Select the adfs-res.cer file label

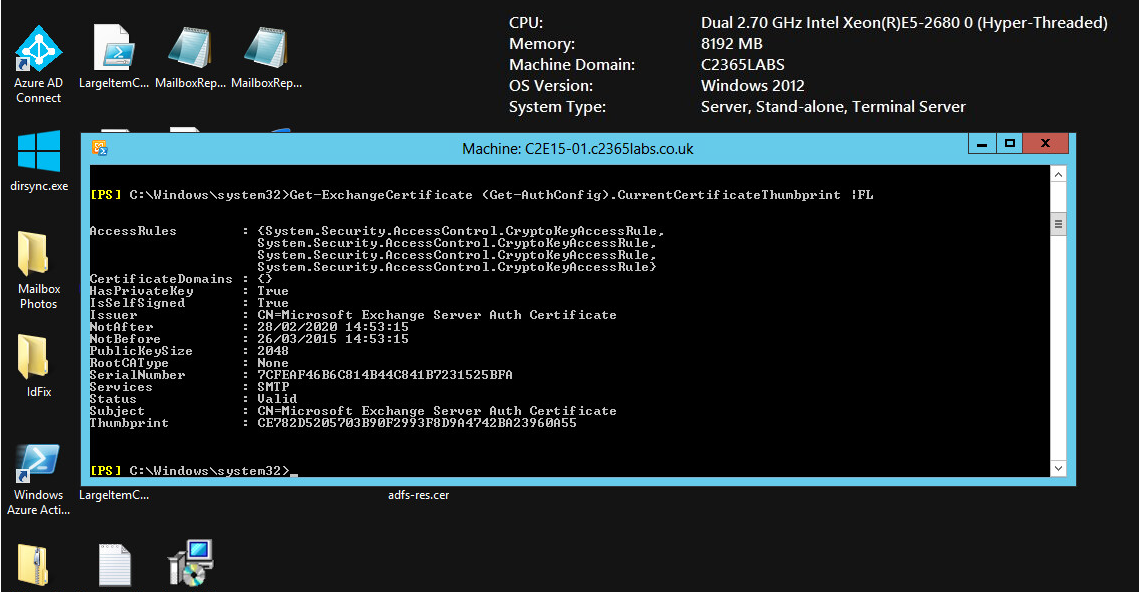[x=418, y=495]
